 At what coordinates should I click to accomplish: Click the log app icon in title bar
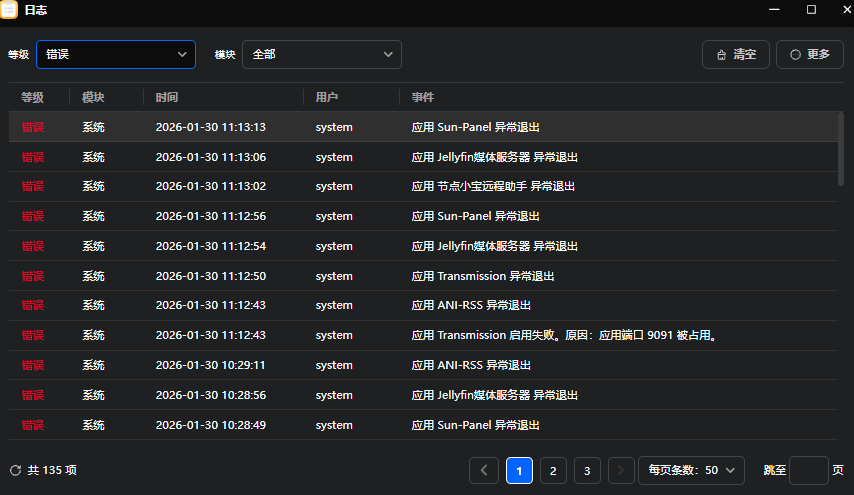9,10
